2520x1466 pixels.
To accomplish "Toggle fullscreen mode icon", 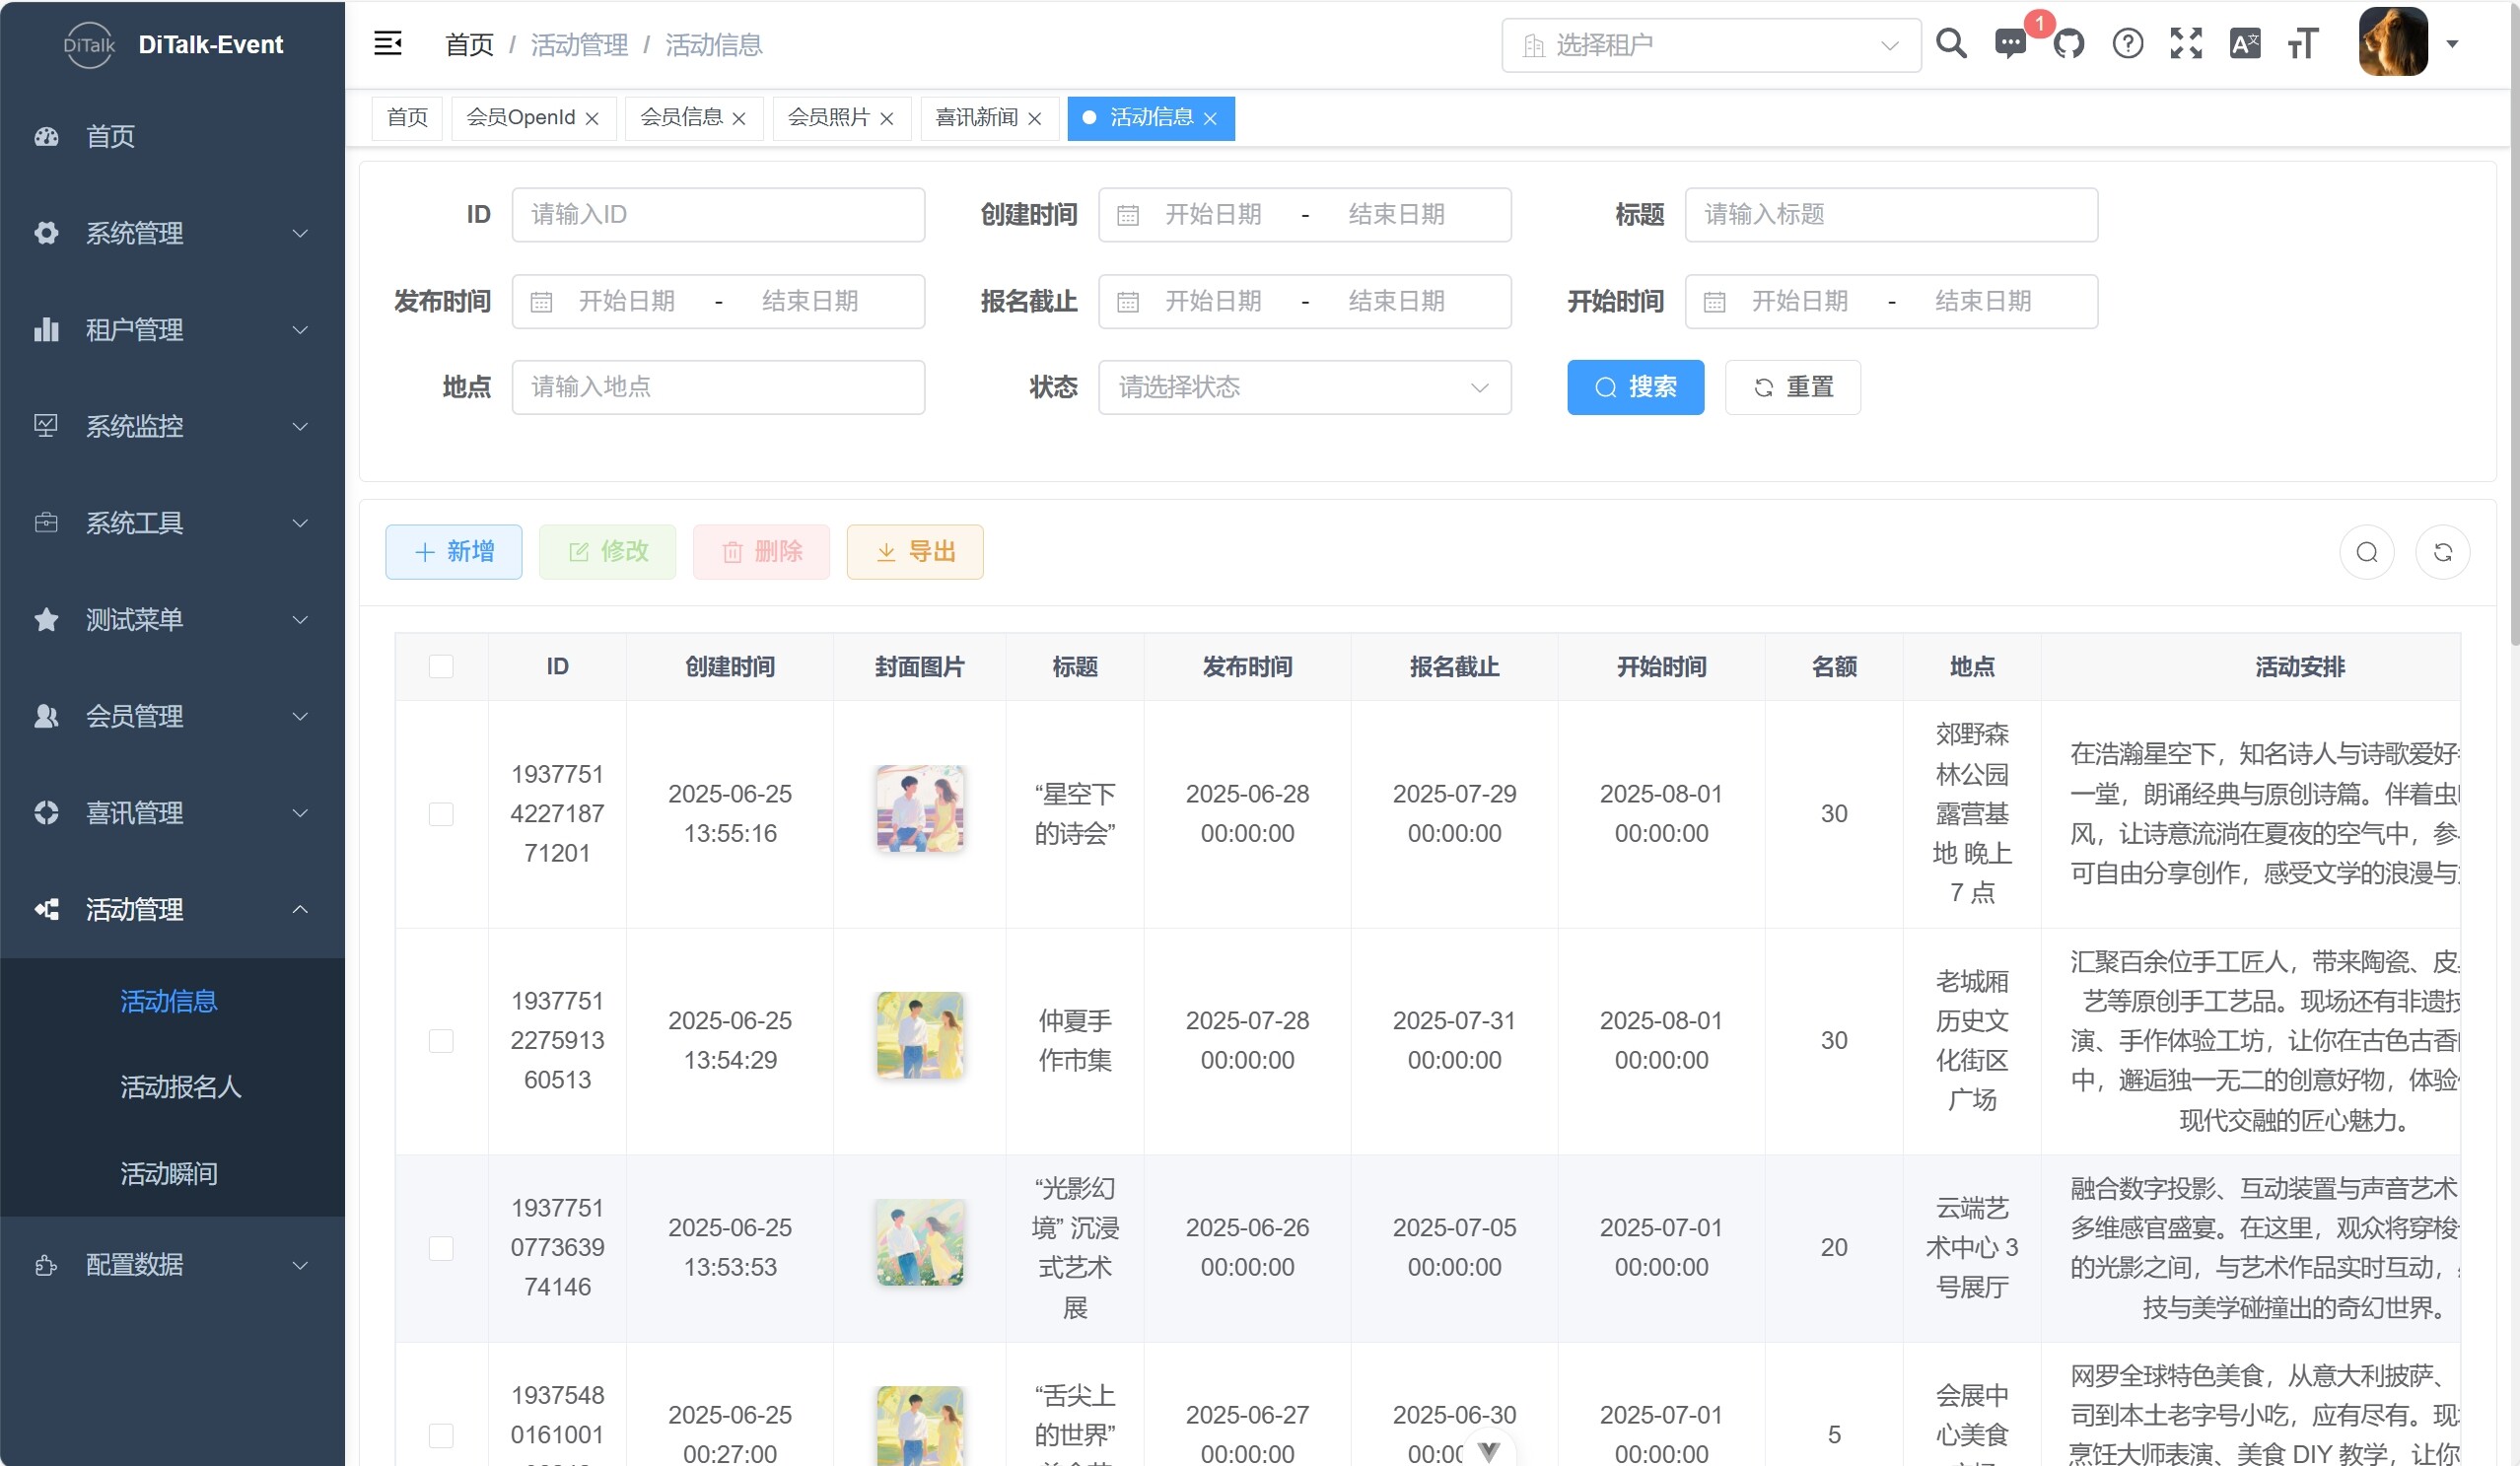I will click(x=2186, y=44).
